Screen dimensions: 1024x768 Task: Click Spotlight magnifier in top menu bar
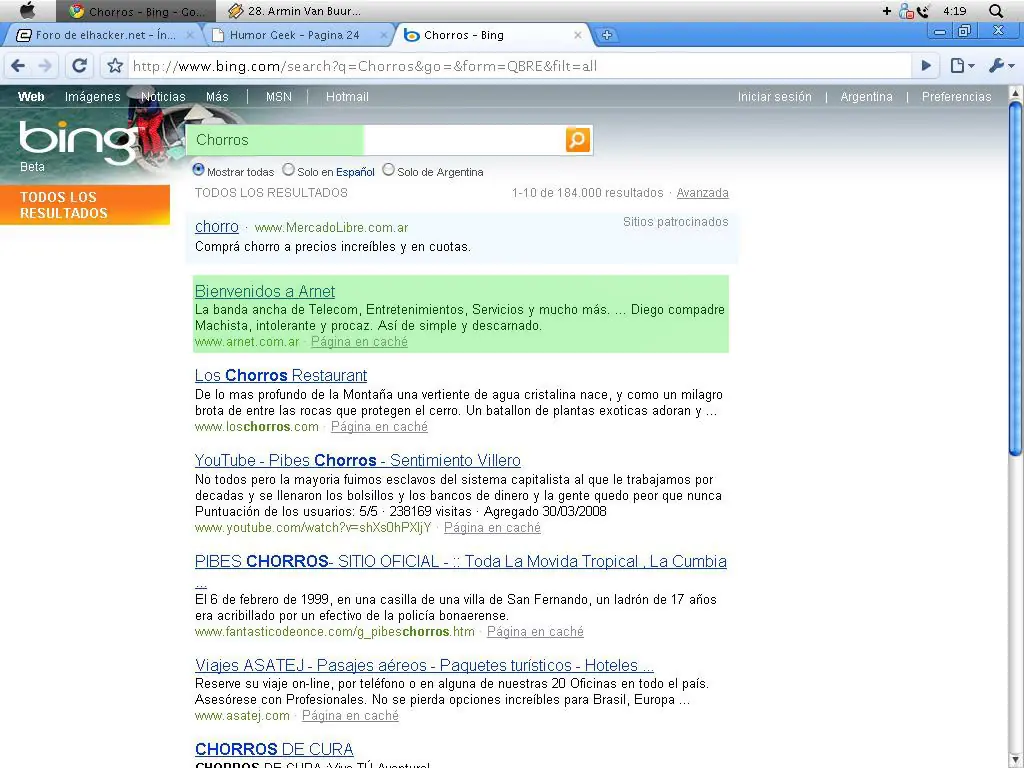click(x=995, y=11)
